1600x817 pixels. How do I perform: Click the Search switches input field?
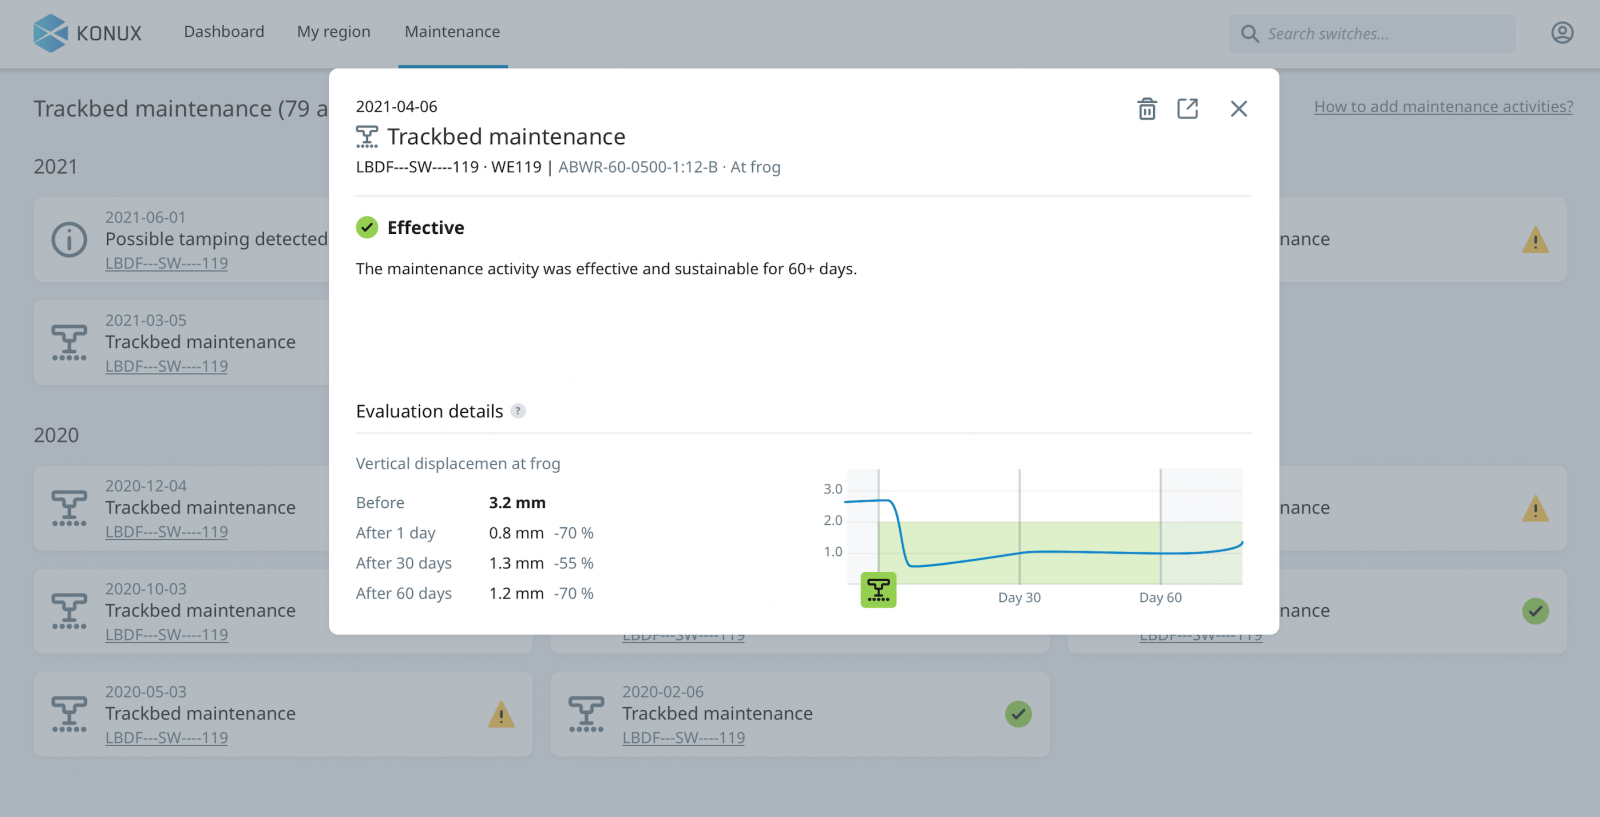click(x=1380, y=34)
